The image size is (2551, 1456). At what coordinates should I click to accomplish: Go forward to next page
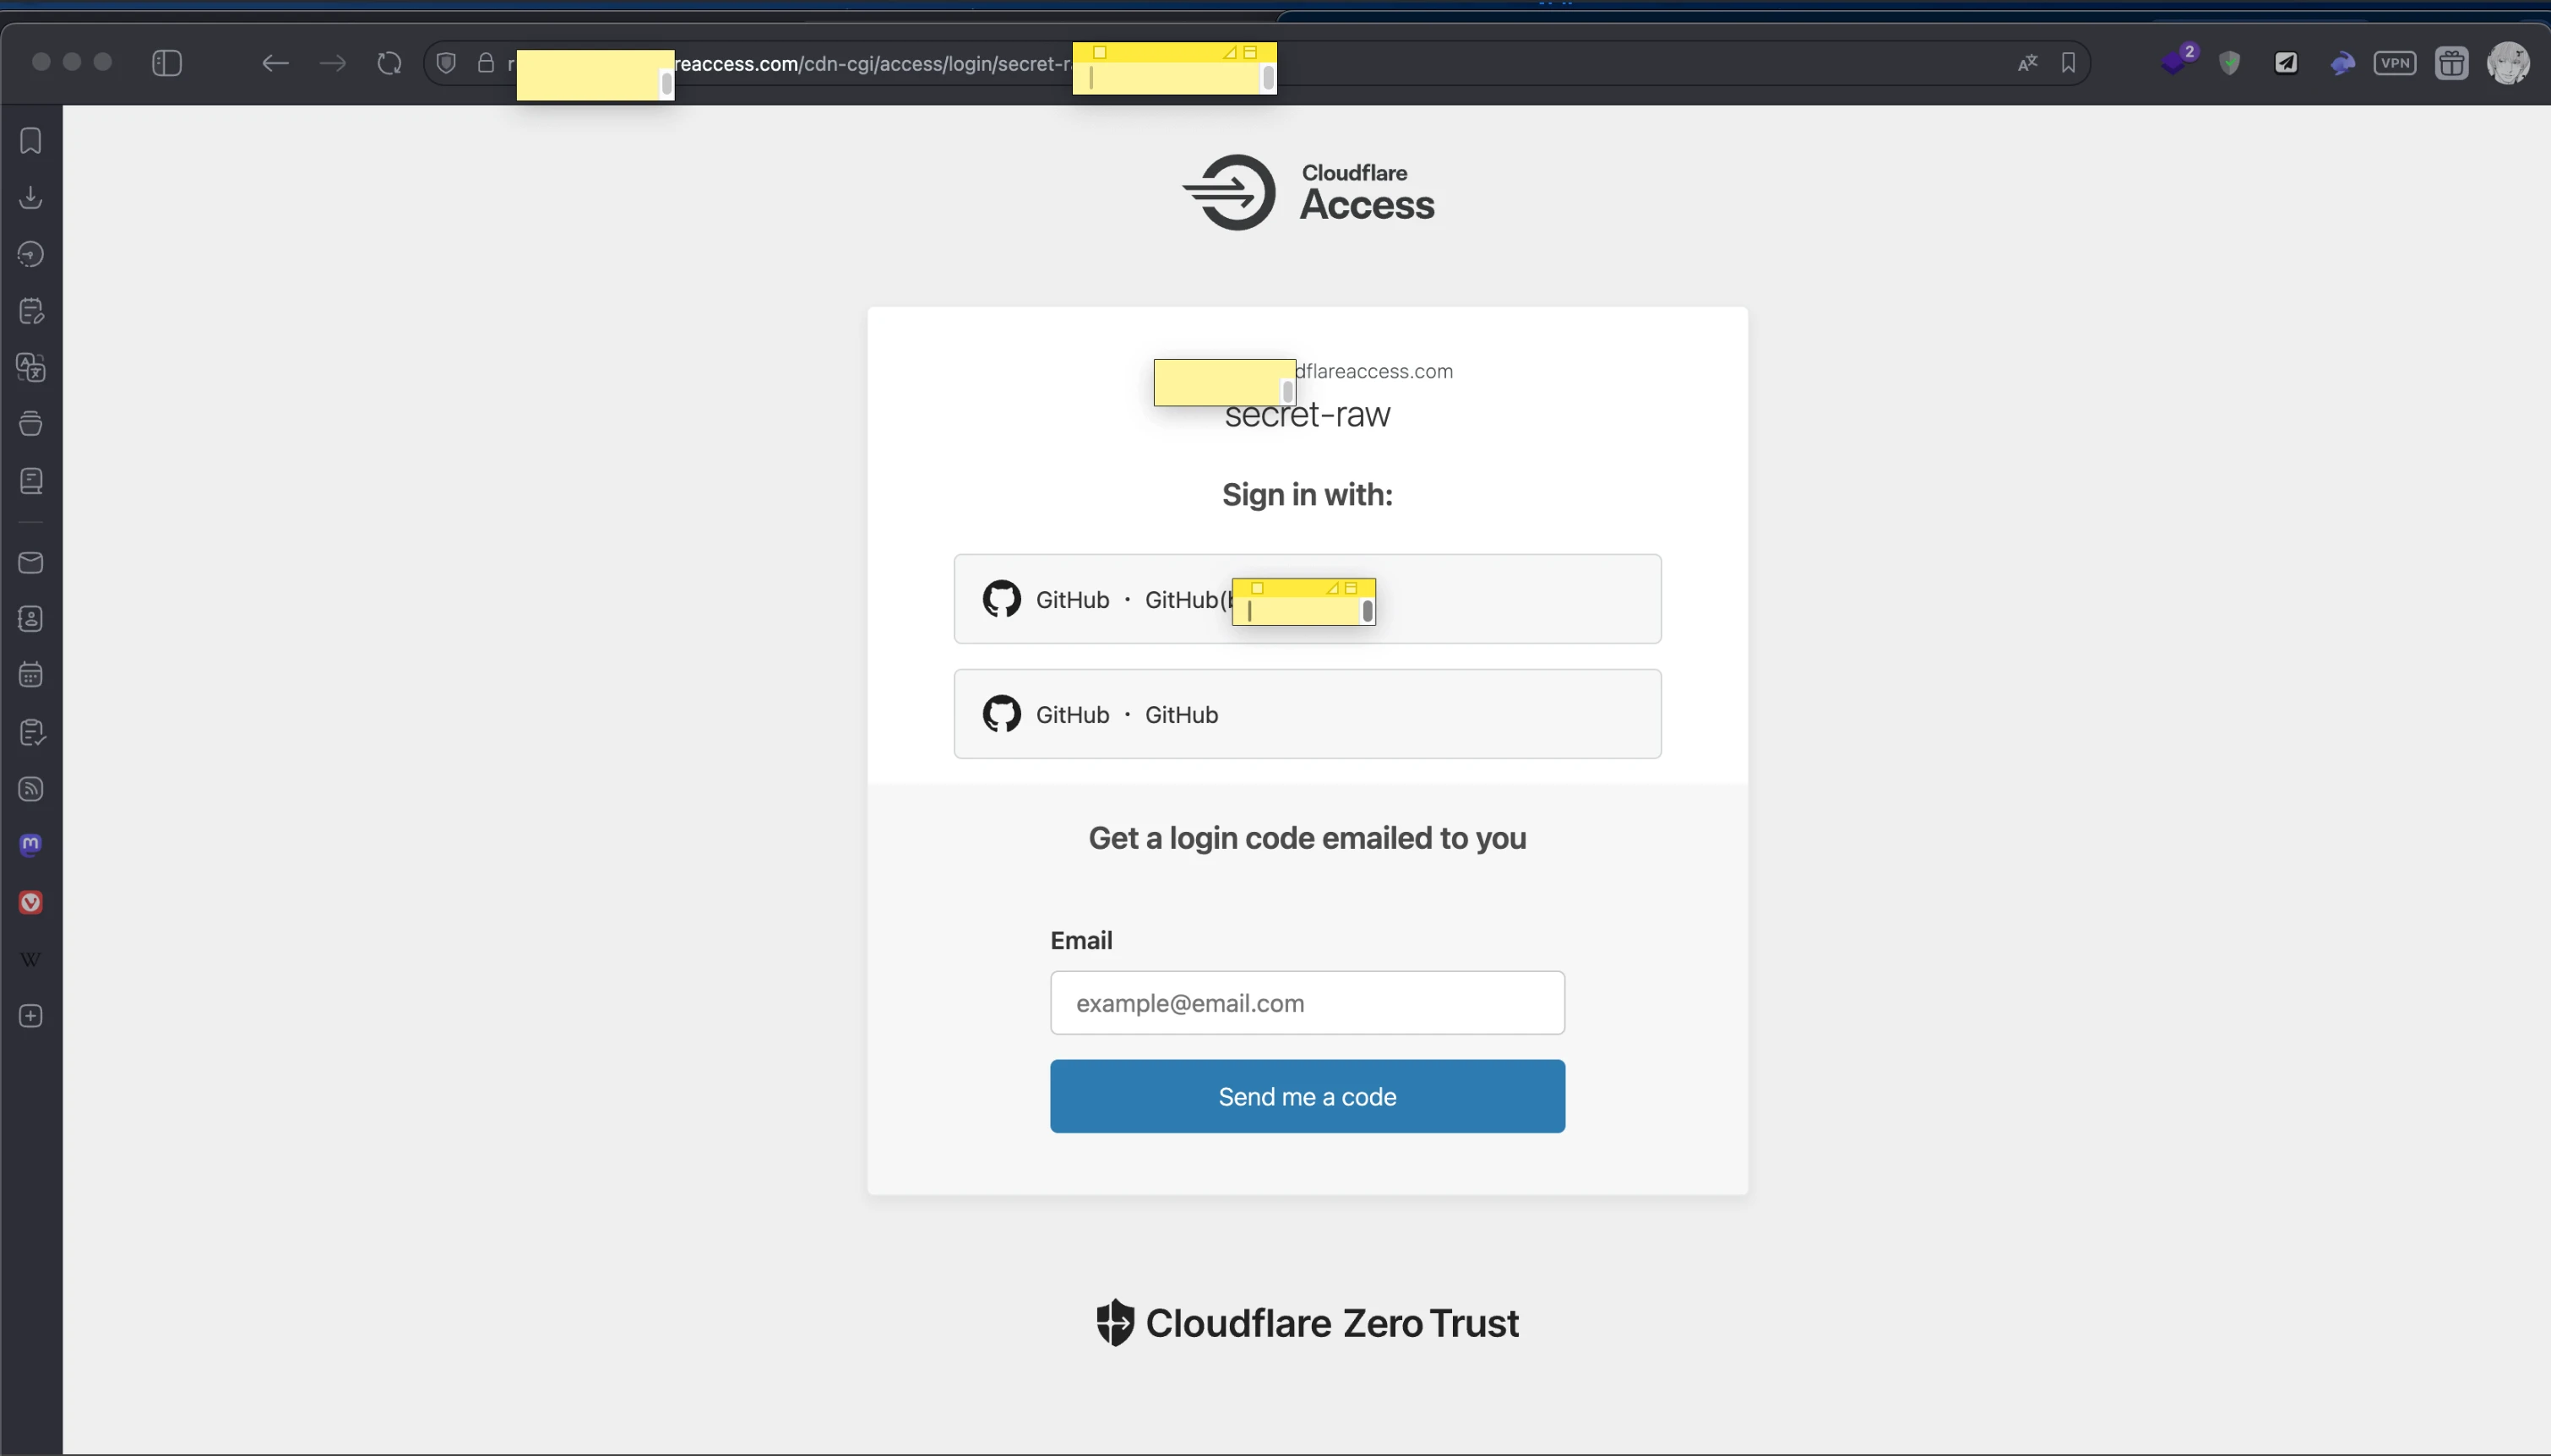pos(332,63)
